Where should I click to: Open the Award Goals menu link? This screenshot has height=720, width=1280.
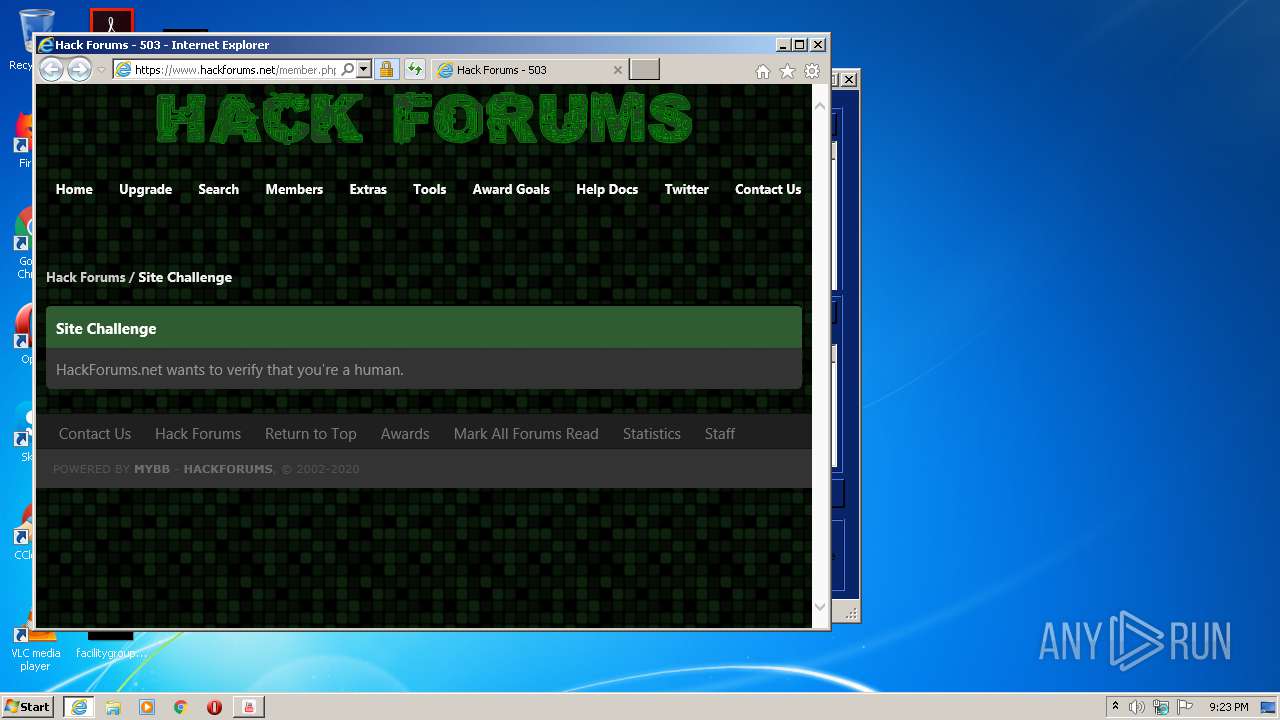click(511, 189)
